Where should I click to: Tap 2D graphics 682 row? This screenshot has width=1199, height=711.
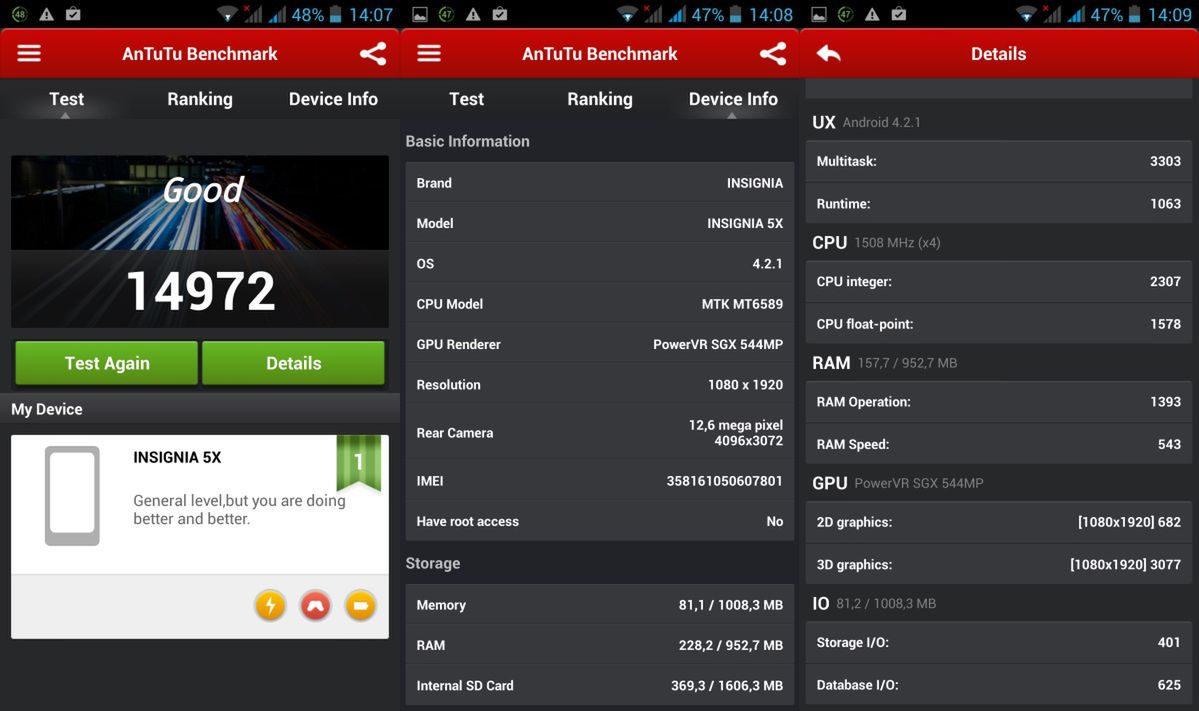tap(999, 522)
